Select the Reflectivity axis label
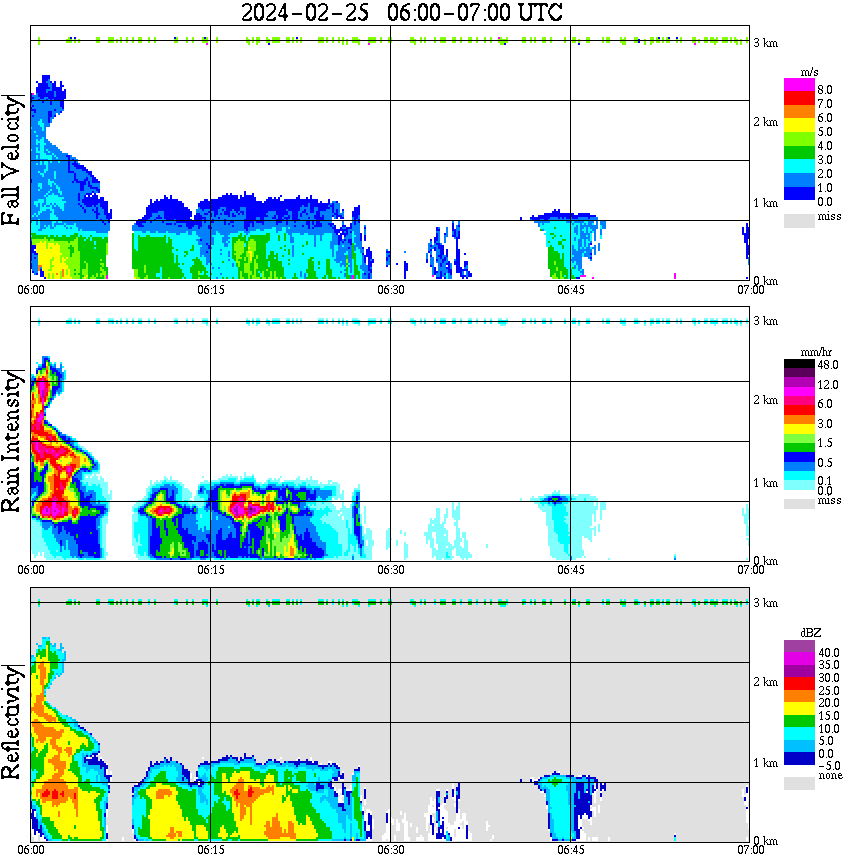Viewport: 850px width, 868px height. coord(12,722)
